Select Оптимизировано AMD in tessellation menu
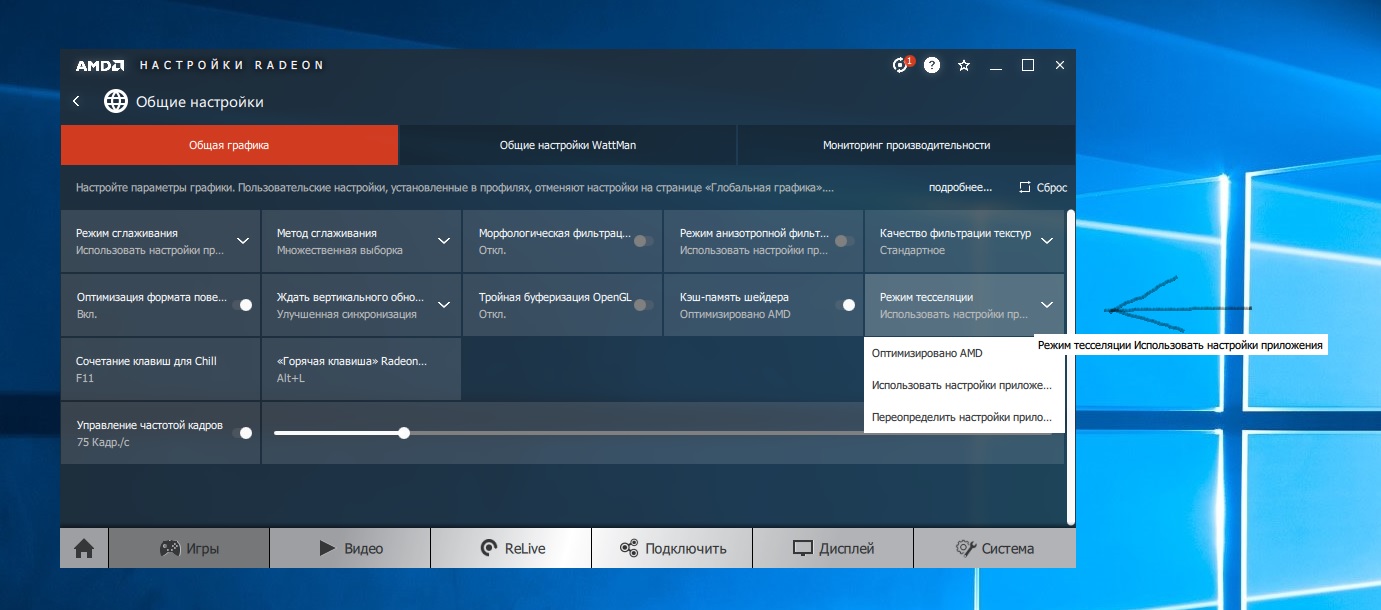 pyautogui.click(x=964, y=353)
